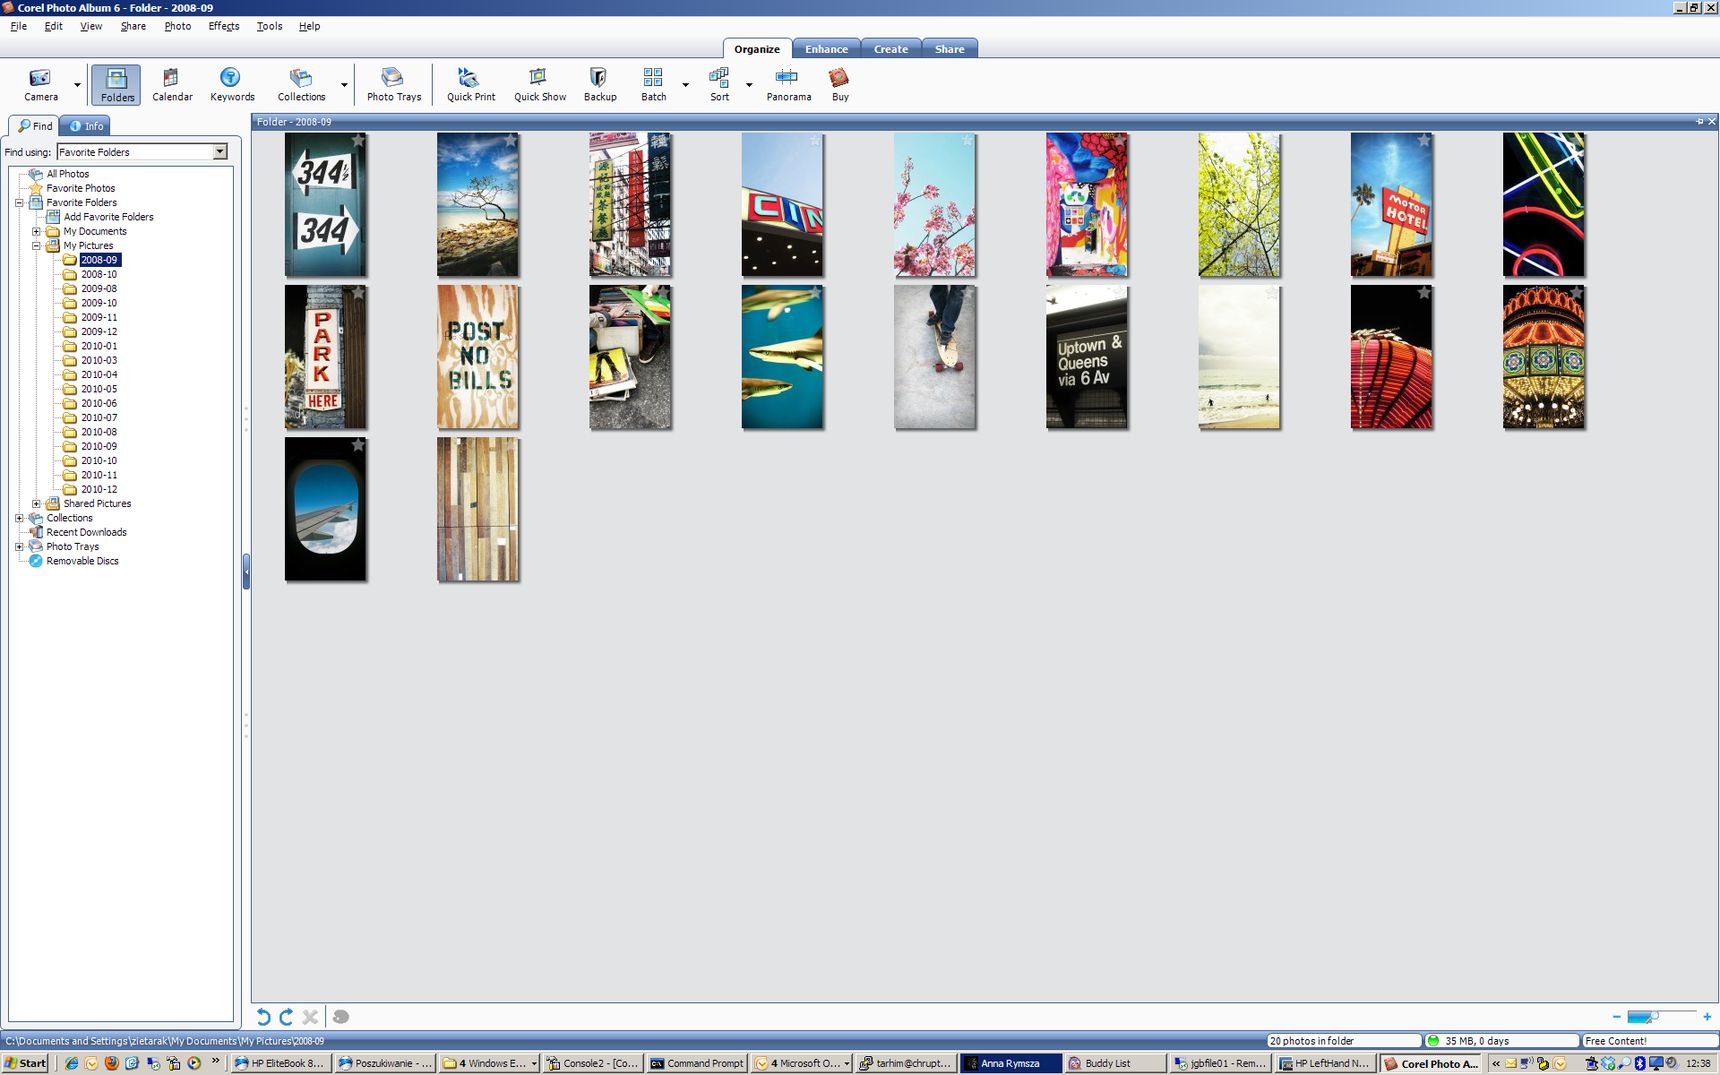The image size is (1720, 1075).
Task: Toggle favorite star on the 344 sign photo
Action: coord(358,141)
